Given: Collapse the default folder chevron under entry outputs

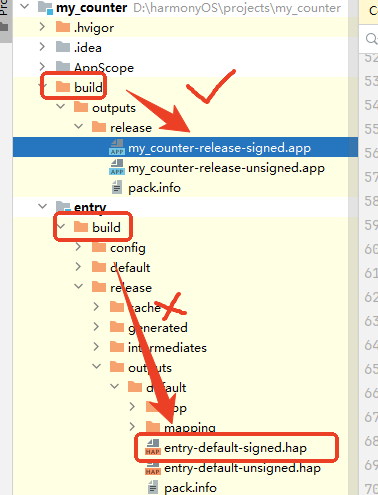Looking at the screenshot, I should click(115, 386).
